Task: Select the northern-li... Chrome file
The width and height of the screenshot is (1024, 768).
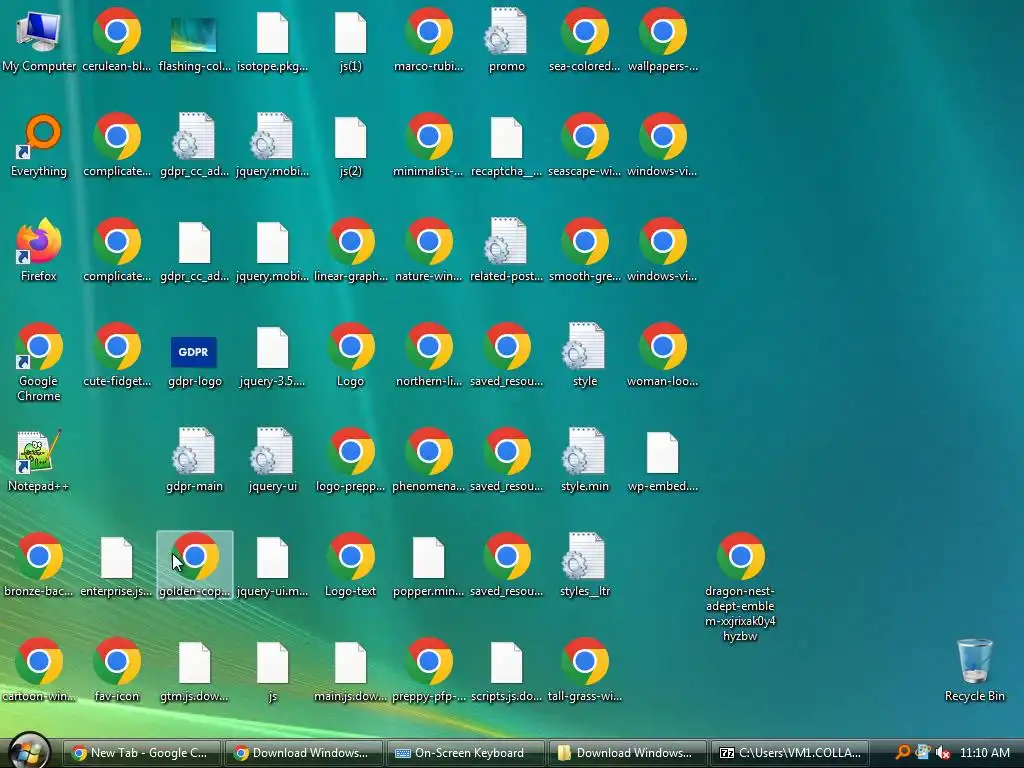Action: click(428, 355)
